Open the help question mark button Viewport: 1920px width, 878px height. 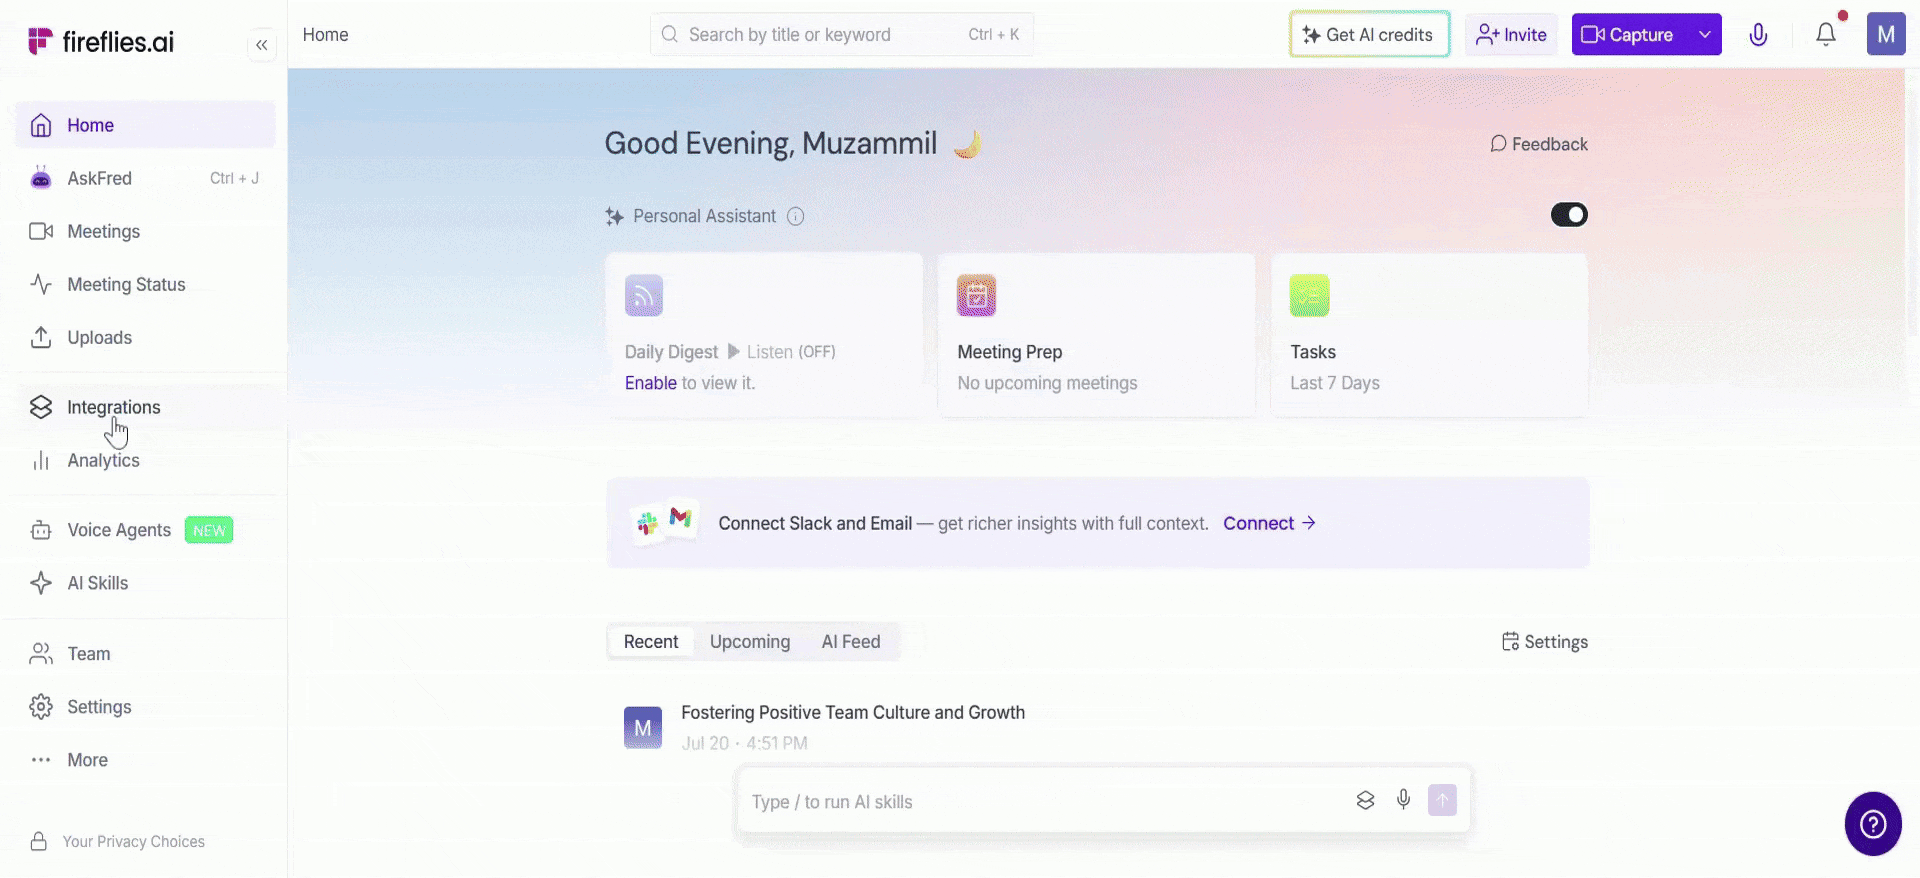[1873, 823]
